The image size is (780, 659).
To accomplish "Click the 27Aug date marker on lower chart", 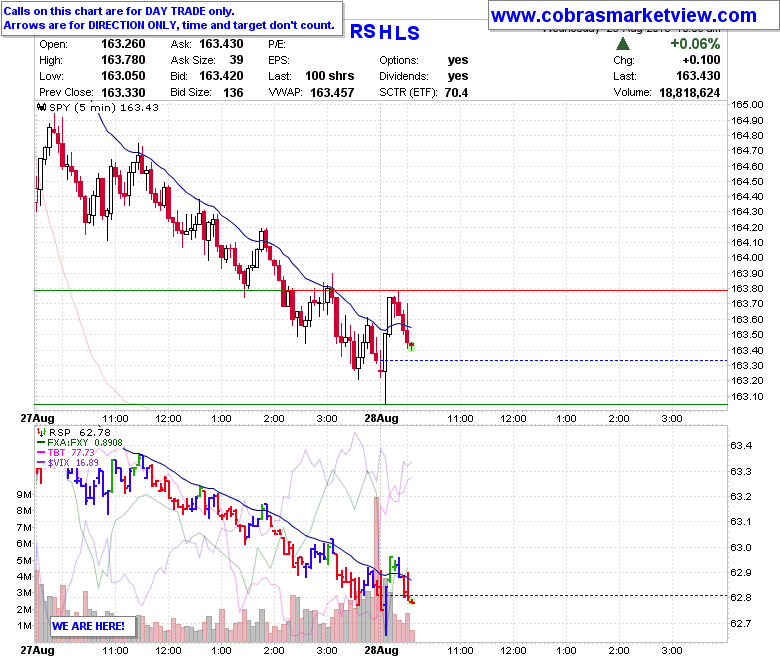I will [x=37, y=651].
